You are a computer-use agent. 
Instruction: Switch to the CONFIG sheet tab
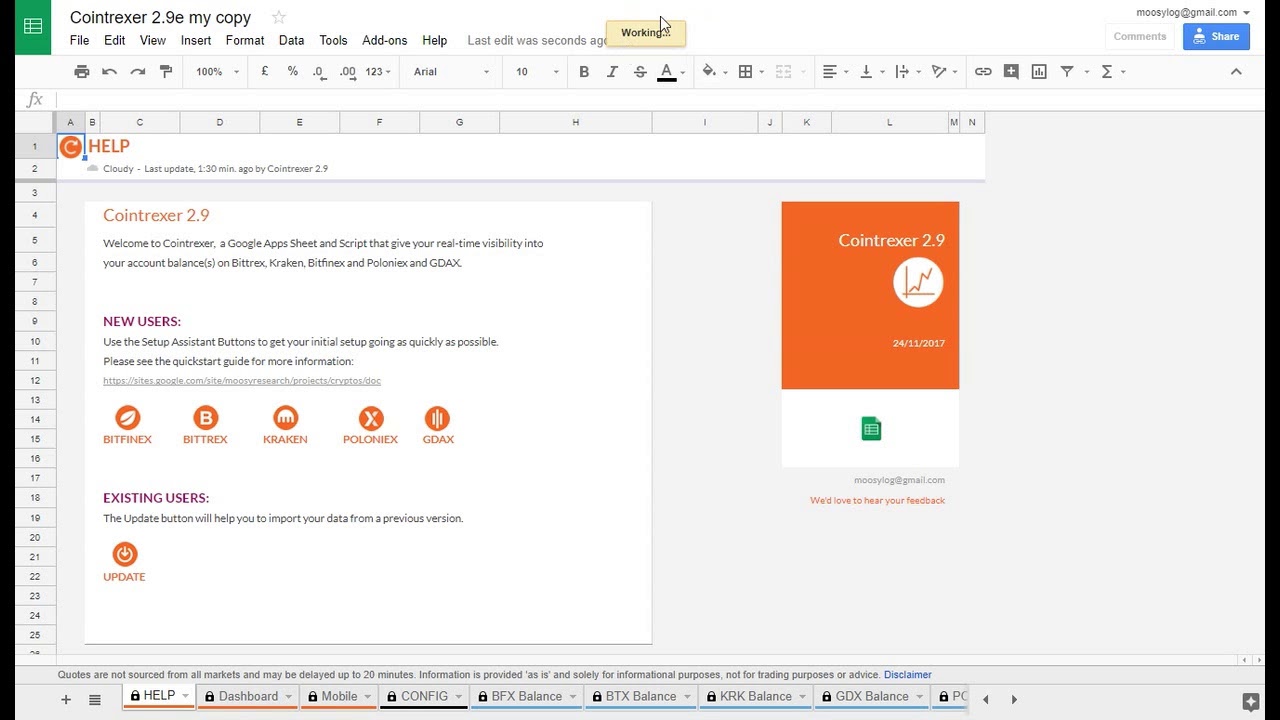424,697
